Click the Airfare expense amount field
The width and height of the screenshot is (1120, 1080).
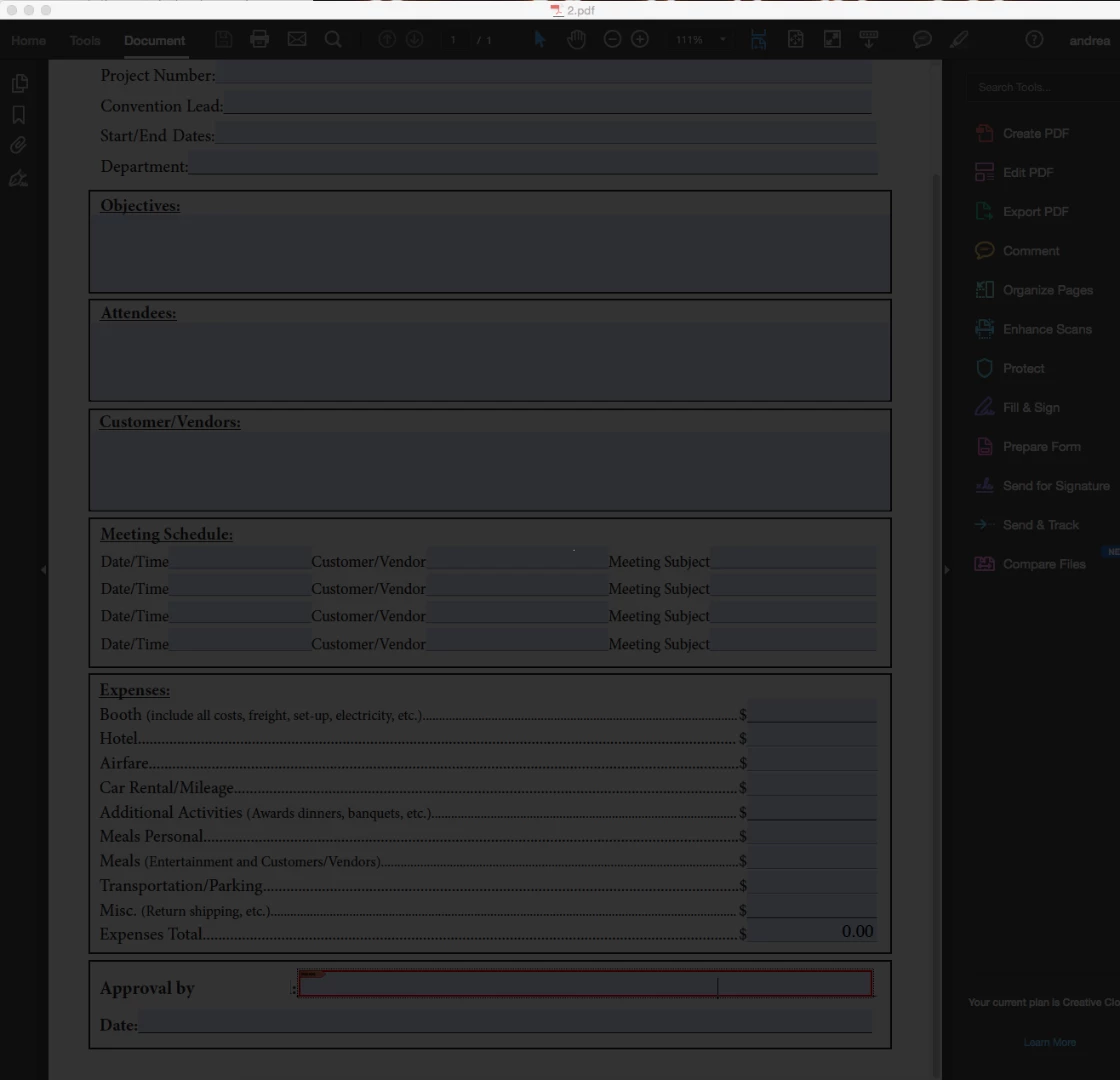pyautogui.click(x=812, y=761)
